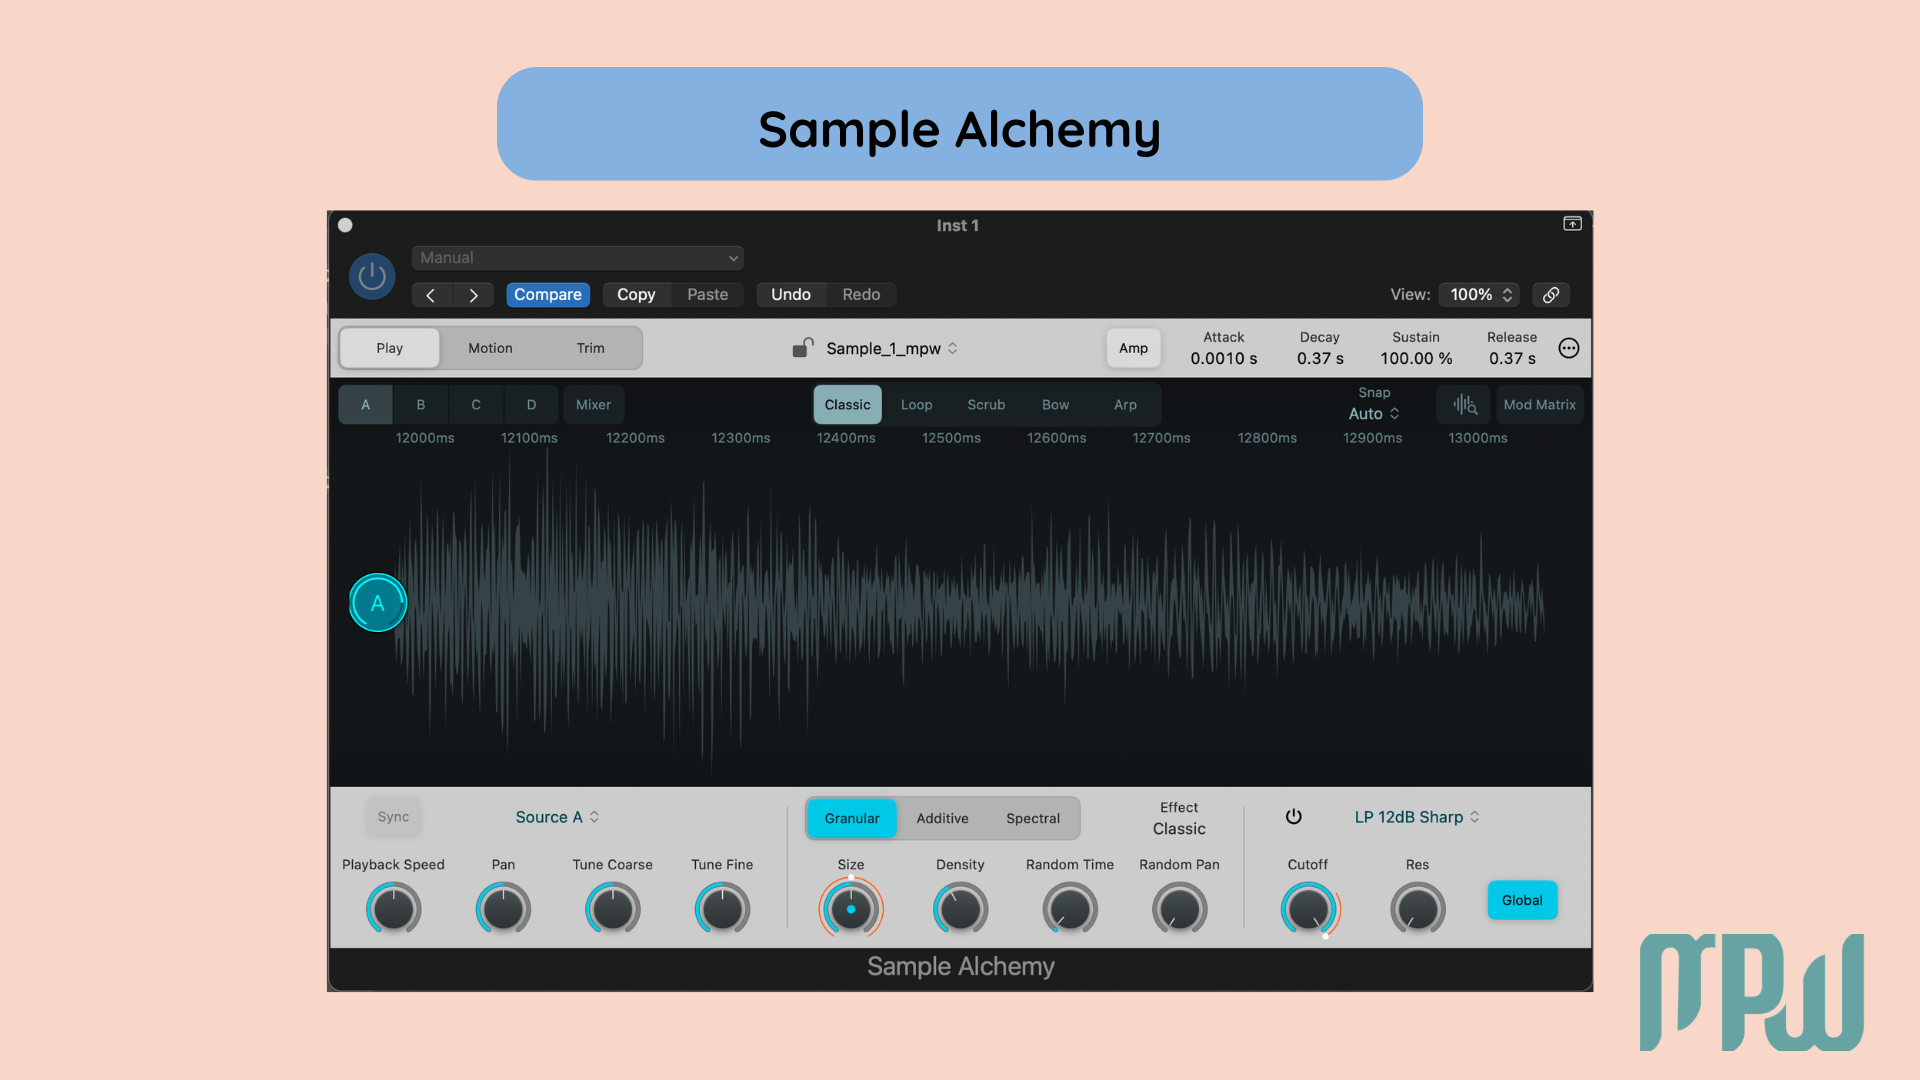The width and height of the screenshot is (1920, 1080).
Task: Enable the Sync toggle
Action: [x=393, y=816]
